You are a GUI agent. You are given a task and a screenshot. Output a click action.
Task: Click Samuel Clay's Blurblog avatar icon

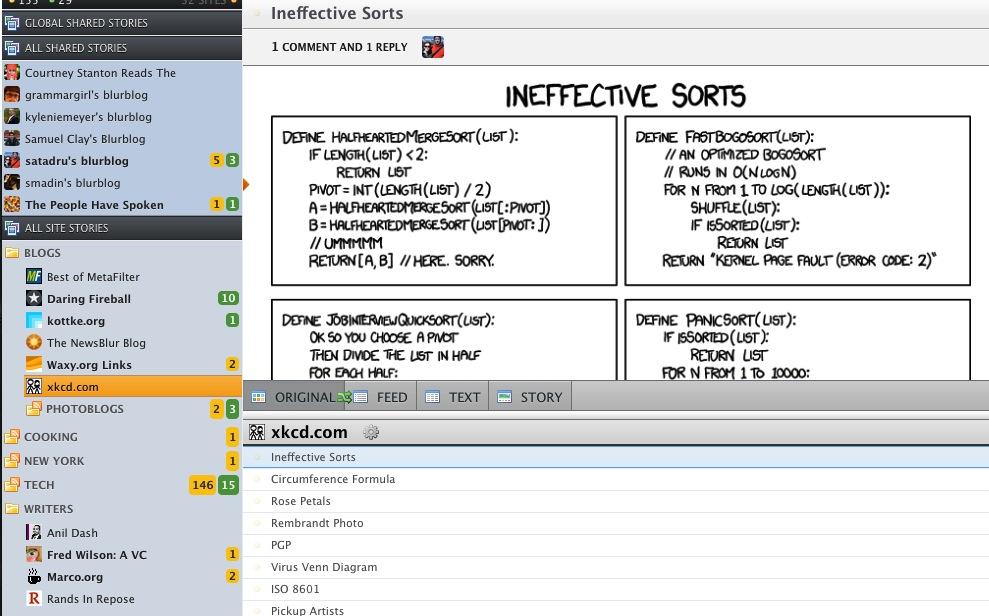[12, 139]
